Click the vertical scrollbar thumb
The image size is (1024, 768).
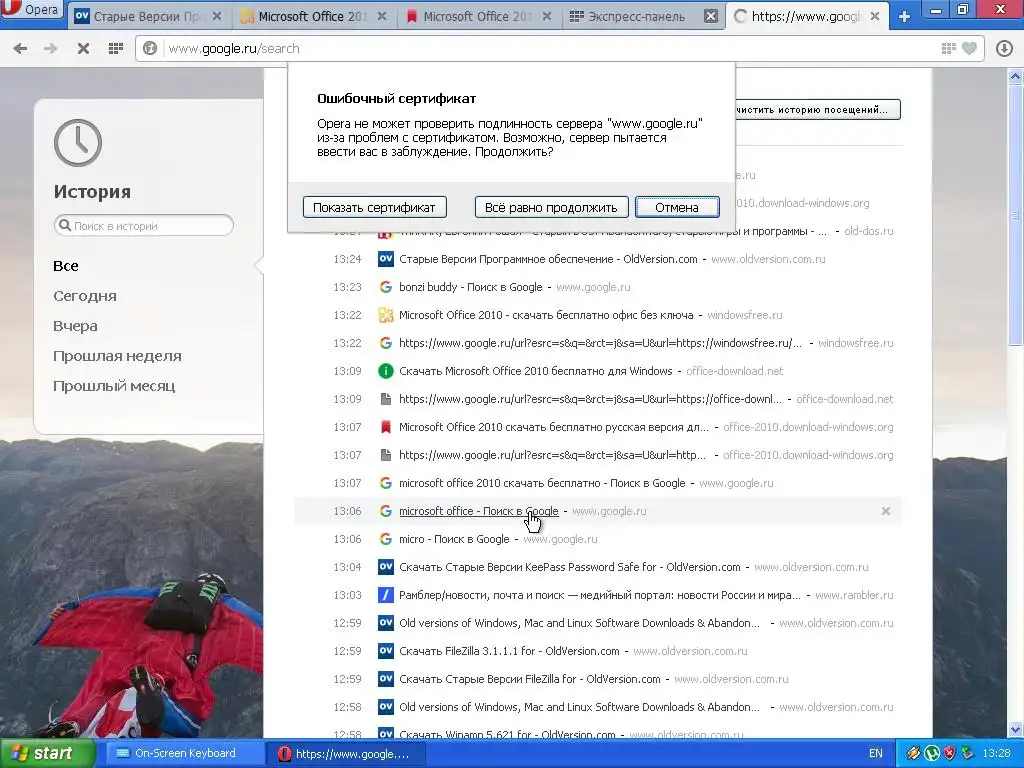[1016, 214]
